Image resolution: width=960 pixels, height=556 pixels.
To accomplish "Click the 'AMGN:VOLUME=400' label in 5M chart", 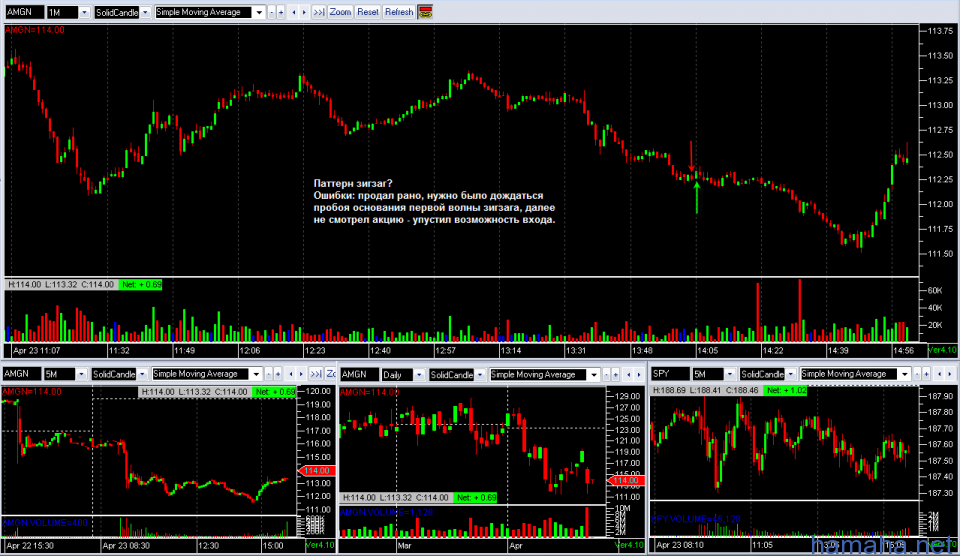I will (x=45, y=524).
